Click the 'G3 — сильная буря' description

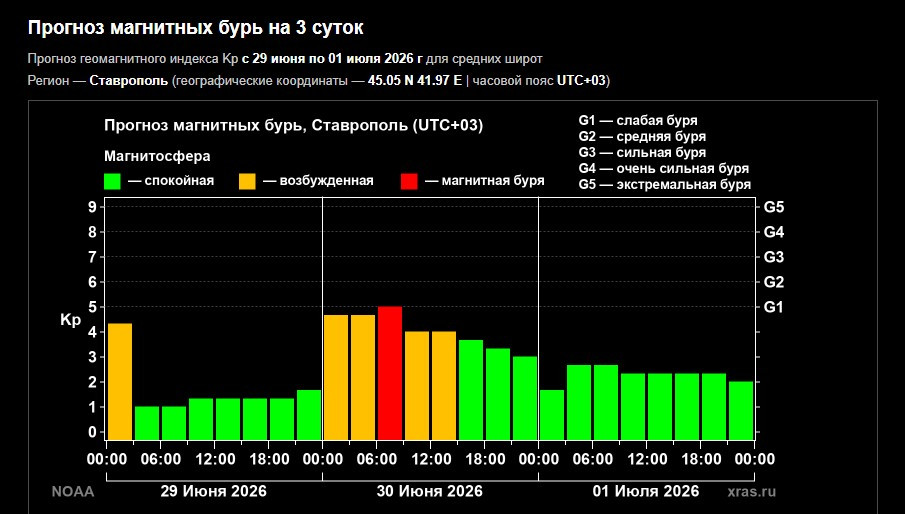pyautogui.click(x=642, y=153)
